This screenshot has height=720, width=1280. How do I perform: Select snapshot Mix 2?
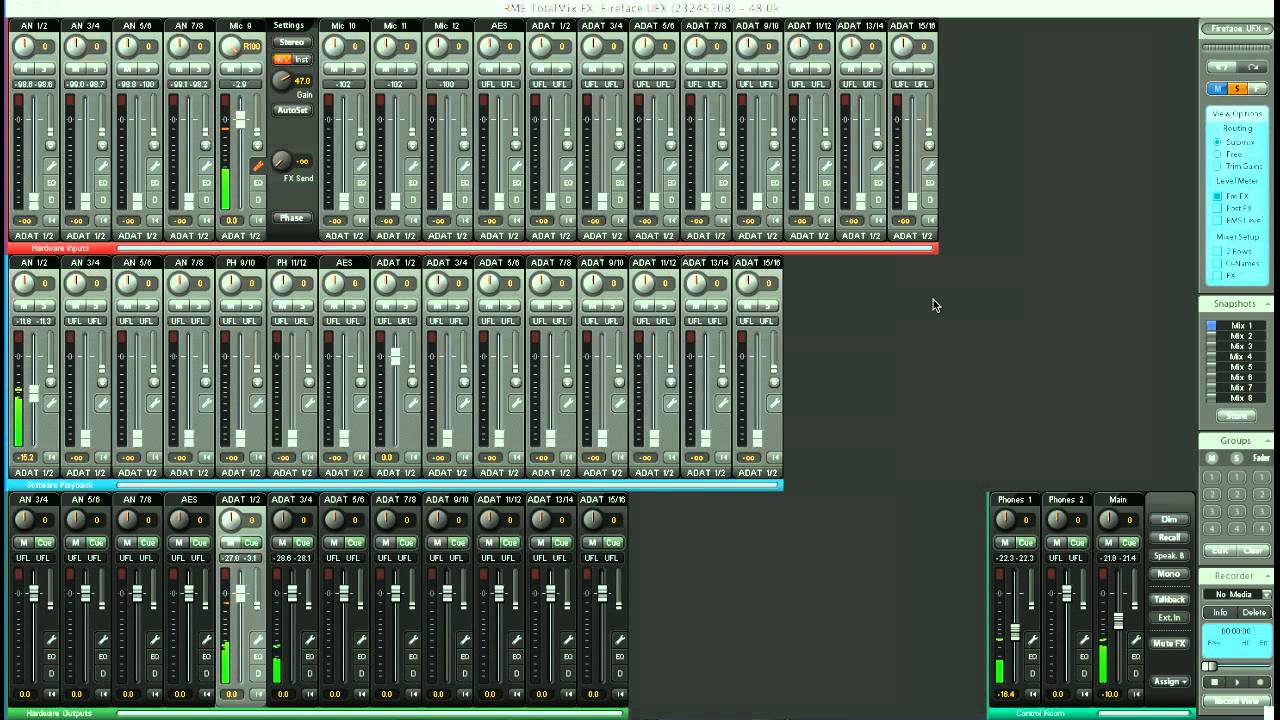(x=1241, y=336)
